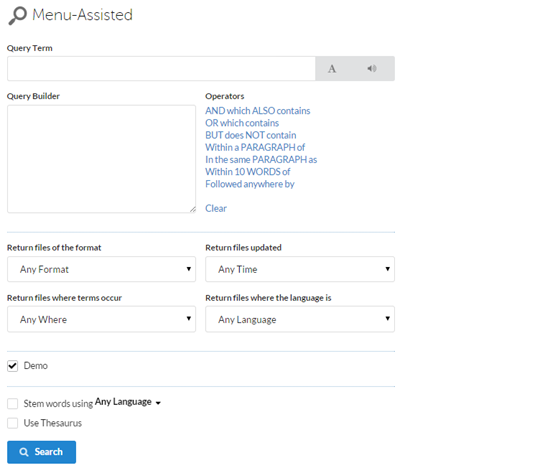Screen dimensions: 550x468
Task: Click 'BUT does NOT contain' operator
Action: point(250,135)
